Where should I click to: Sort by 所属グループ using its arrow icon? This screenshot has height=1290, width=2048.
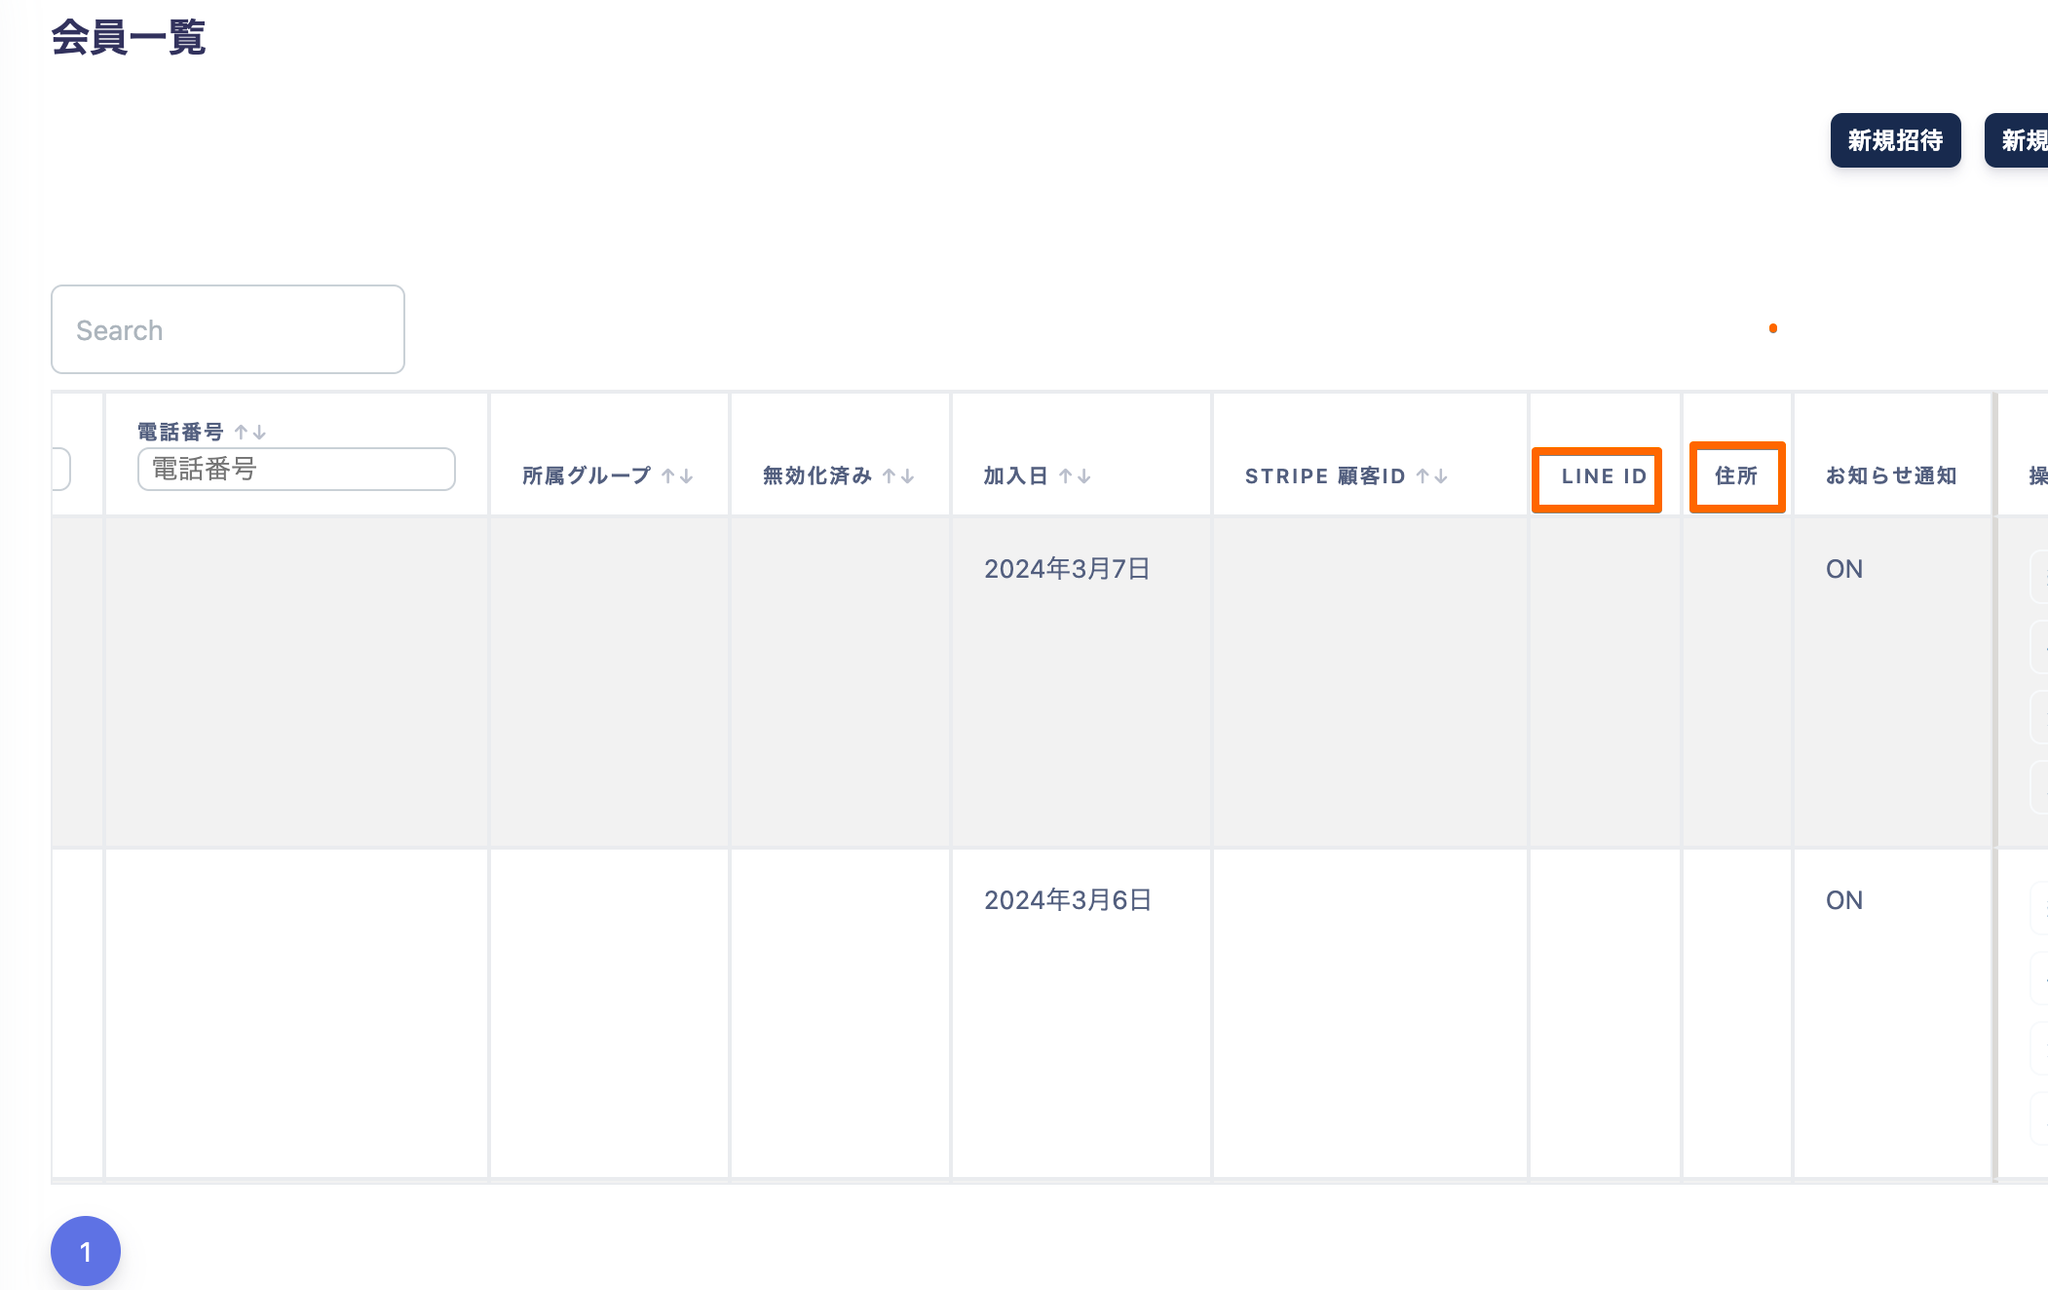click(x=677, y=476)
